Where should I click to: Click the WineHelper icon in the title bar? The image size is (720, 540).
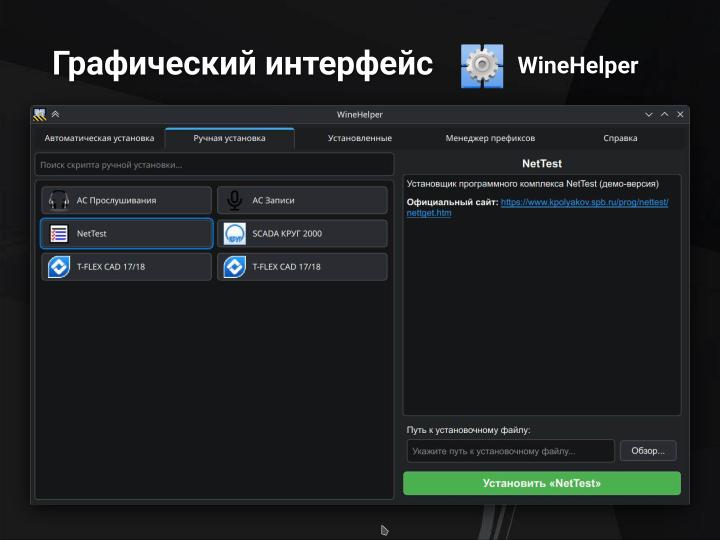click(x=39, y=114)
